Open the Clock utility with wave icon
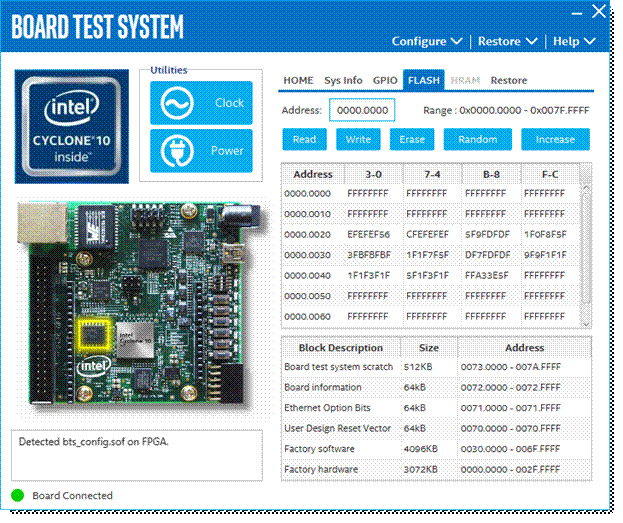623x523 pixels. (201, 103)
